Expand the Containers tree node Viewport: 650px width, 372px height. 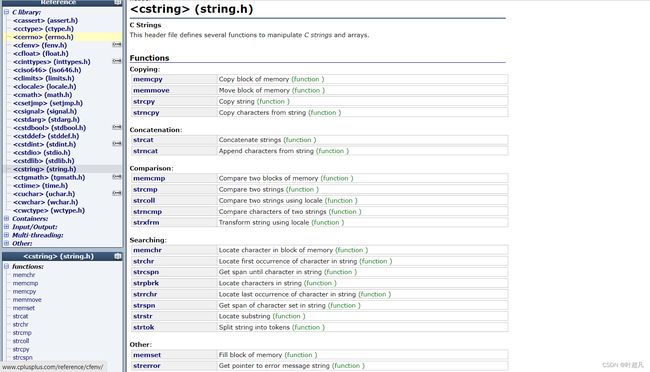[x=7, y=219]
